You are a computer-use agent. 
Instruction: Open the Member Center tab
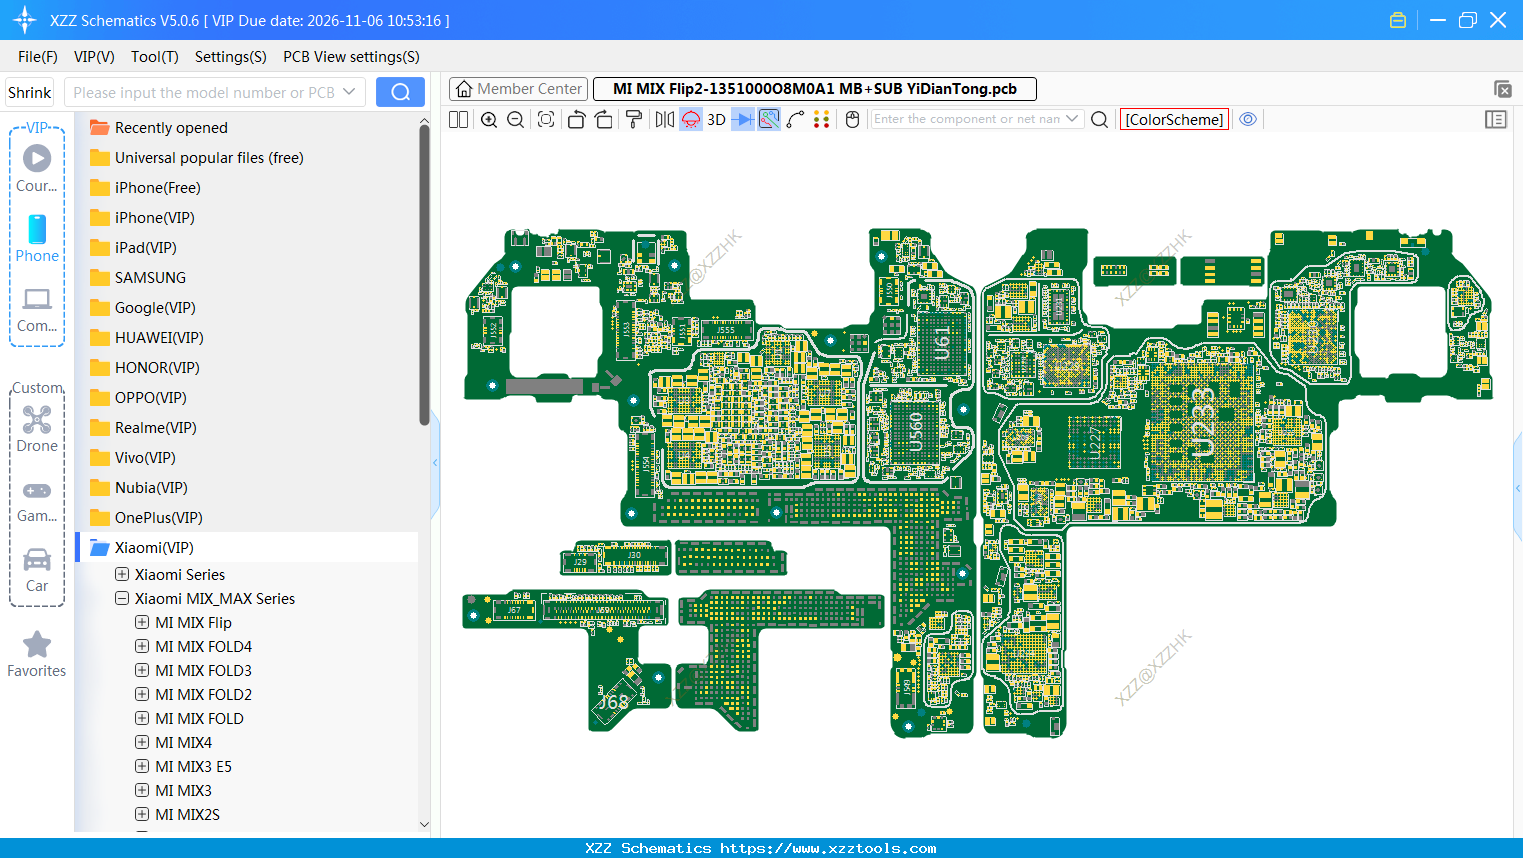pos(518,89)
